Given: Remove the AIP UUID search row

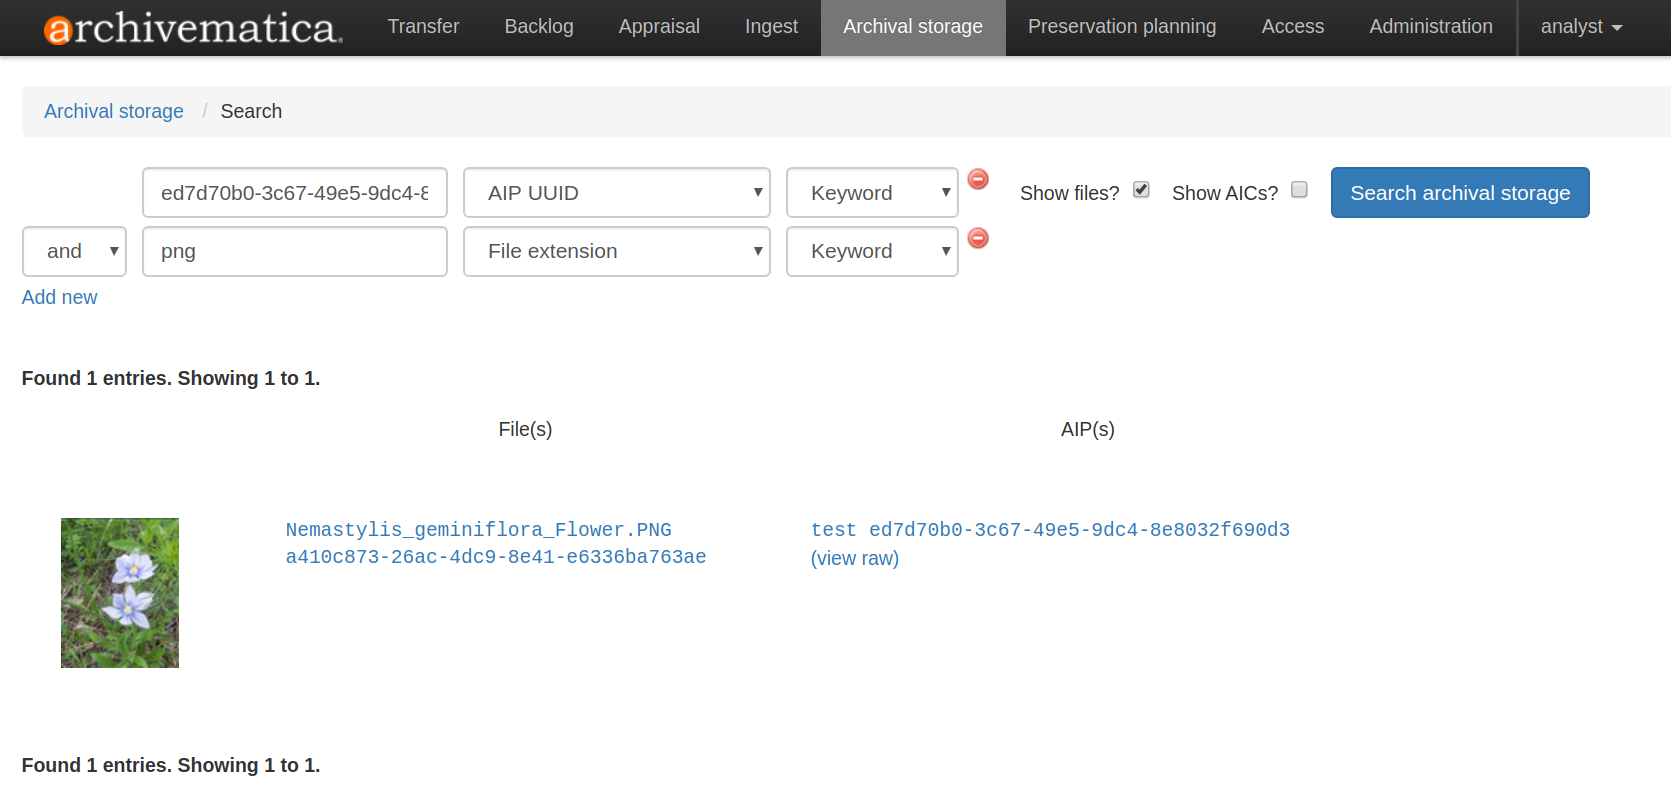Looking at the screenshot, I should [x=978, y=179].
